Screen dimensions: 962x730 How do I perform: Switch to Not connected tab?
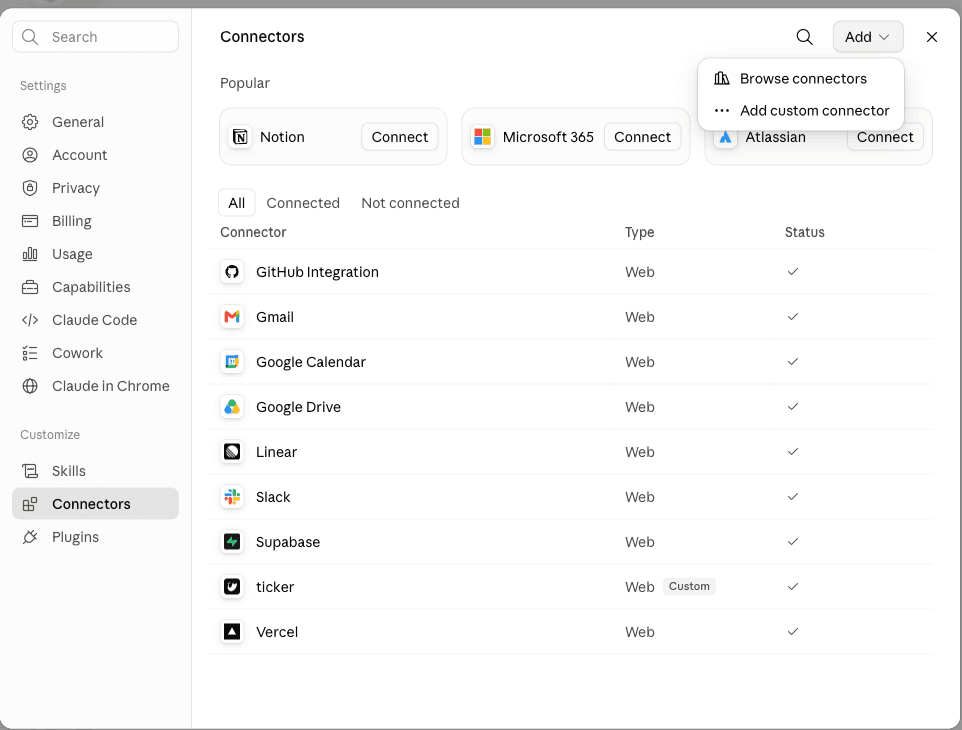click(x=410, y=203)
